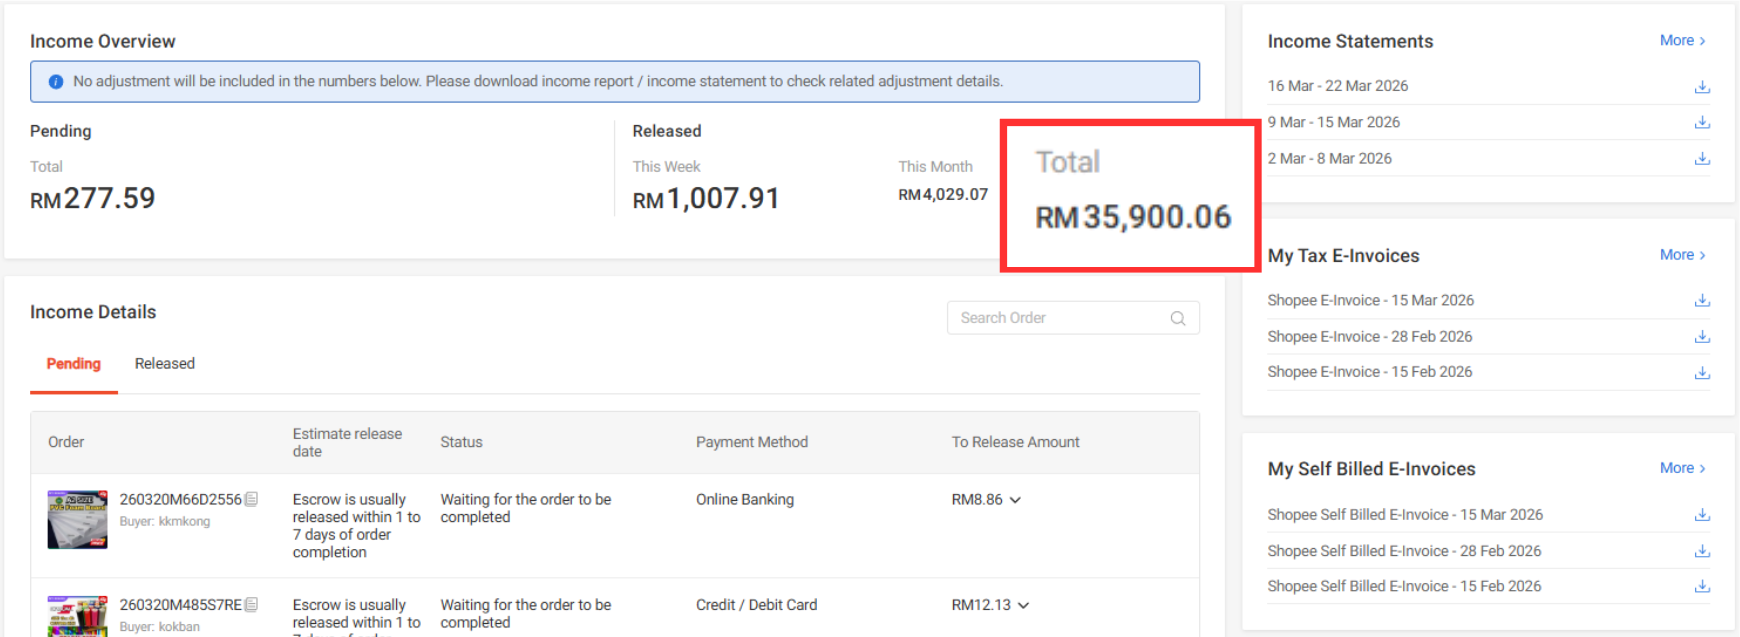
Task: Click the Status column header
Action: 462,442
